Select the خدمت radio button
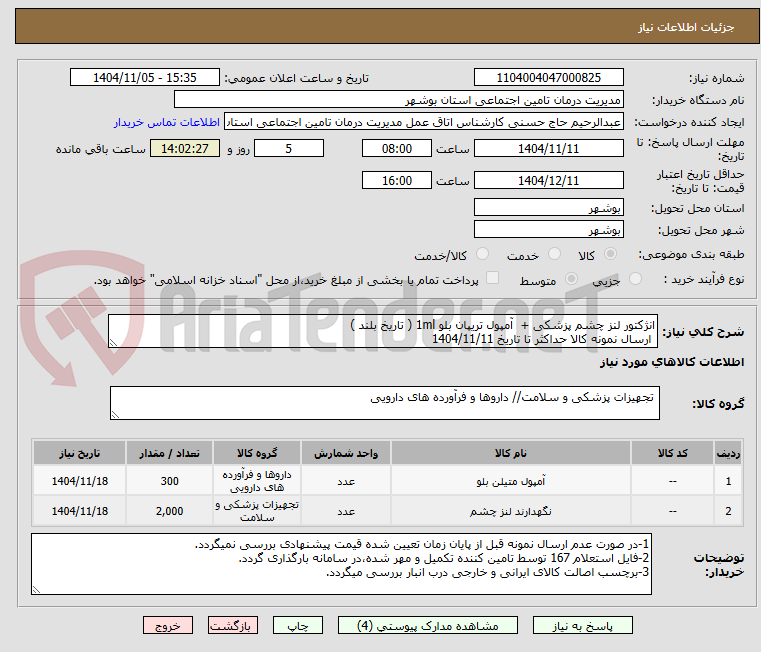Screen dimensions: 761x652 [x=554, y=253]
